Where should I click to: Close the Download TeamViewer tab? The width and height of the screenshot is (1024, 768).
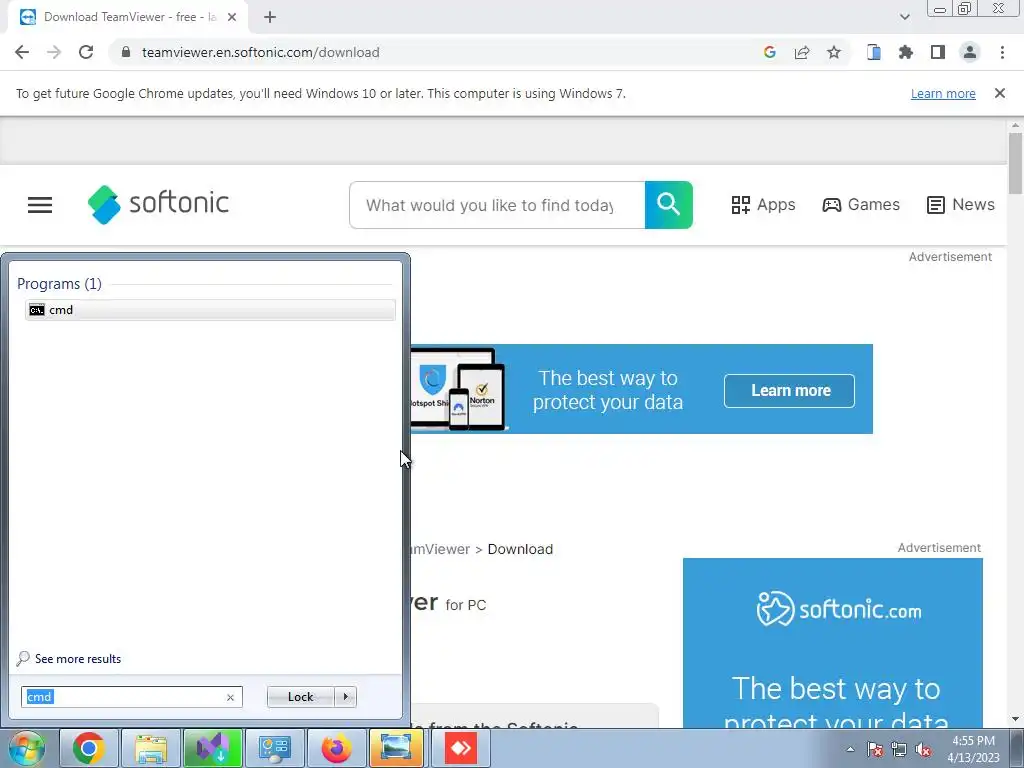coord(232,18)
